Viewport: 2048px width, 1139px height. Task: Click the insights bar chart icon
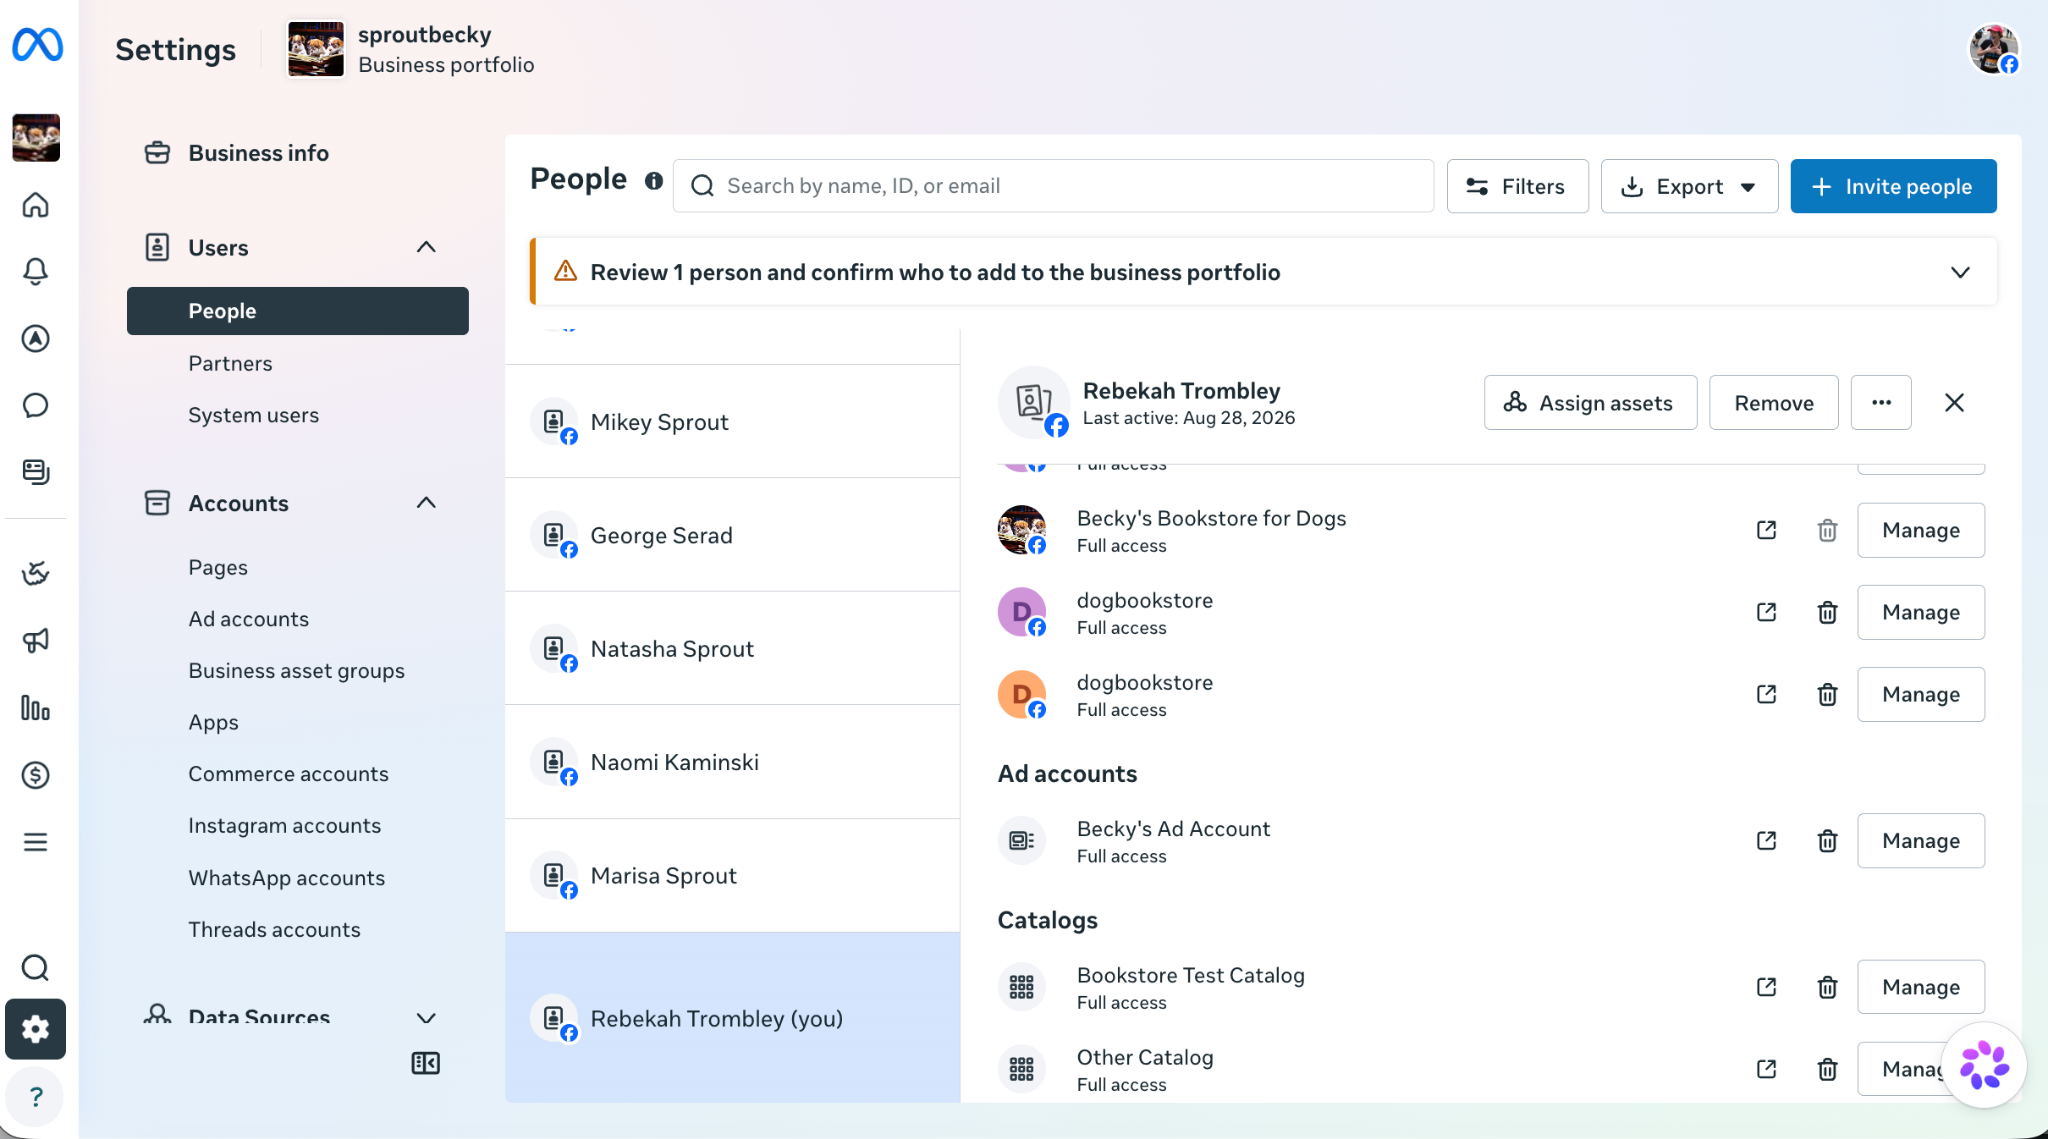point(36,708)
